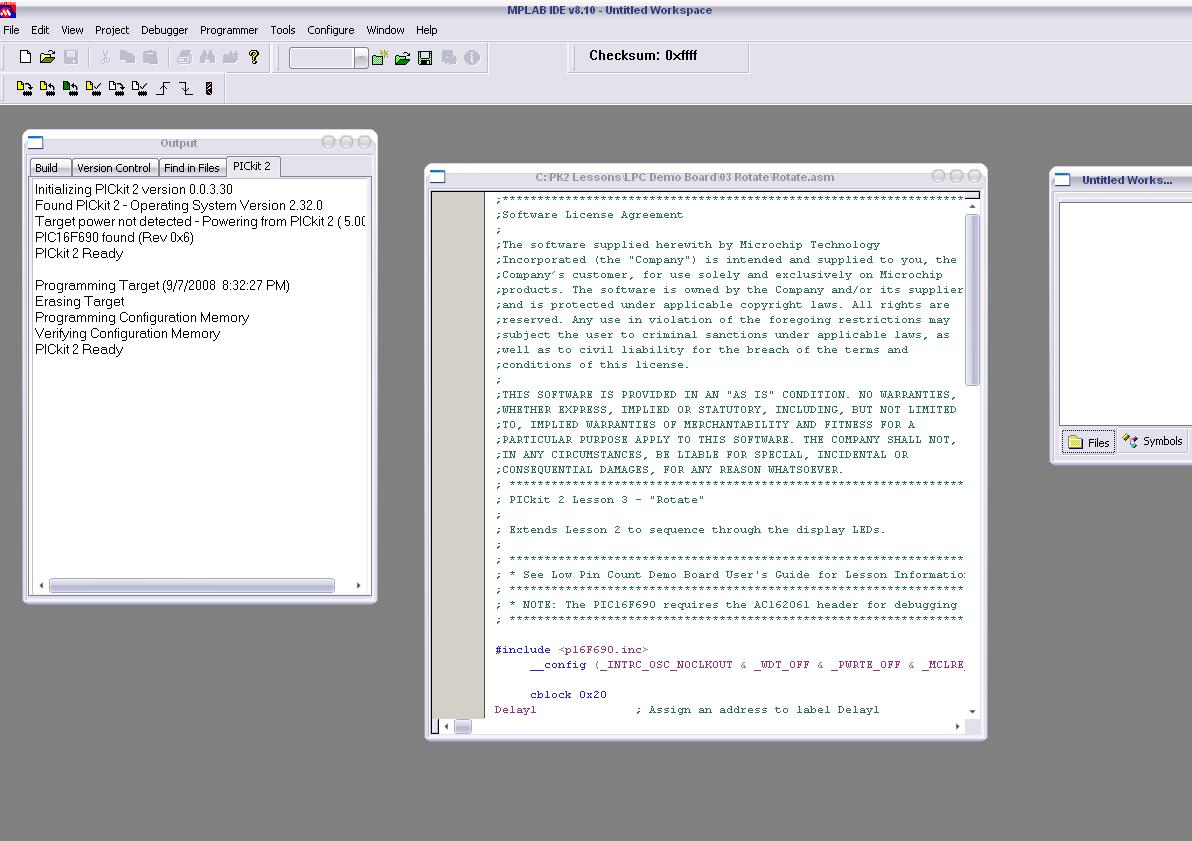Click the editor horizontal scroll-right arrow
1192x841 pixels.
click(x=957, y=727)
